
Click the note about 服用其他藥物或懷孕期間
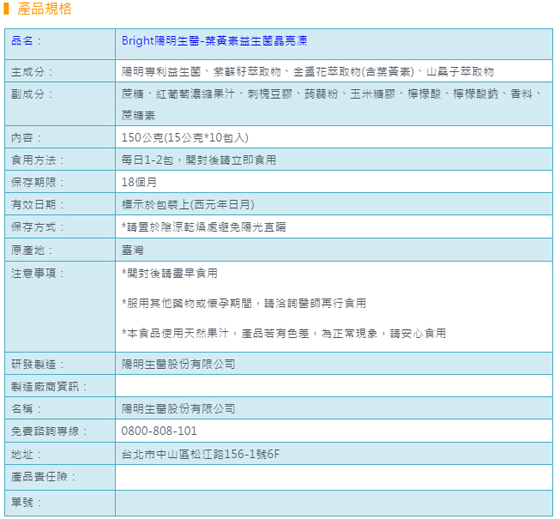244,303
